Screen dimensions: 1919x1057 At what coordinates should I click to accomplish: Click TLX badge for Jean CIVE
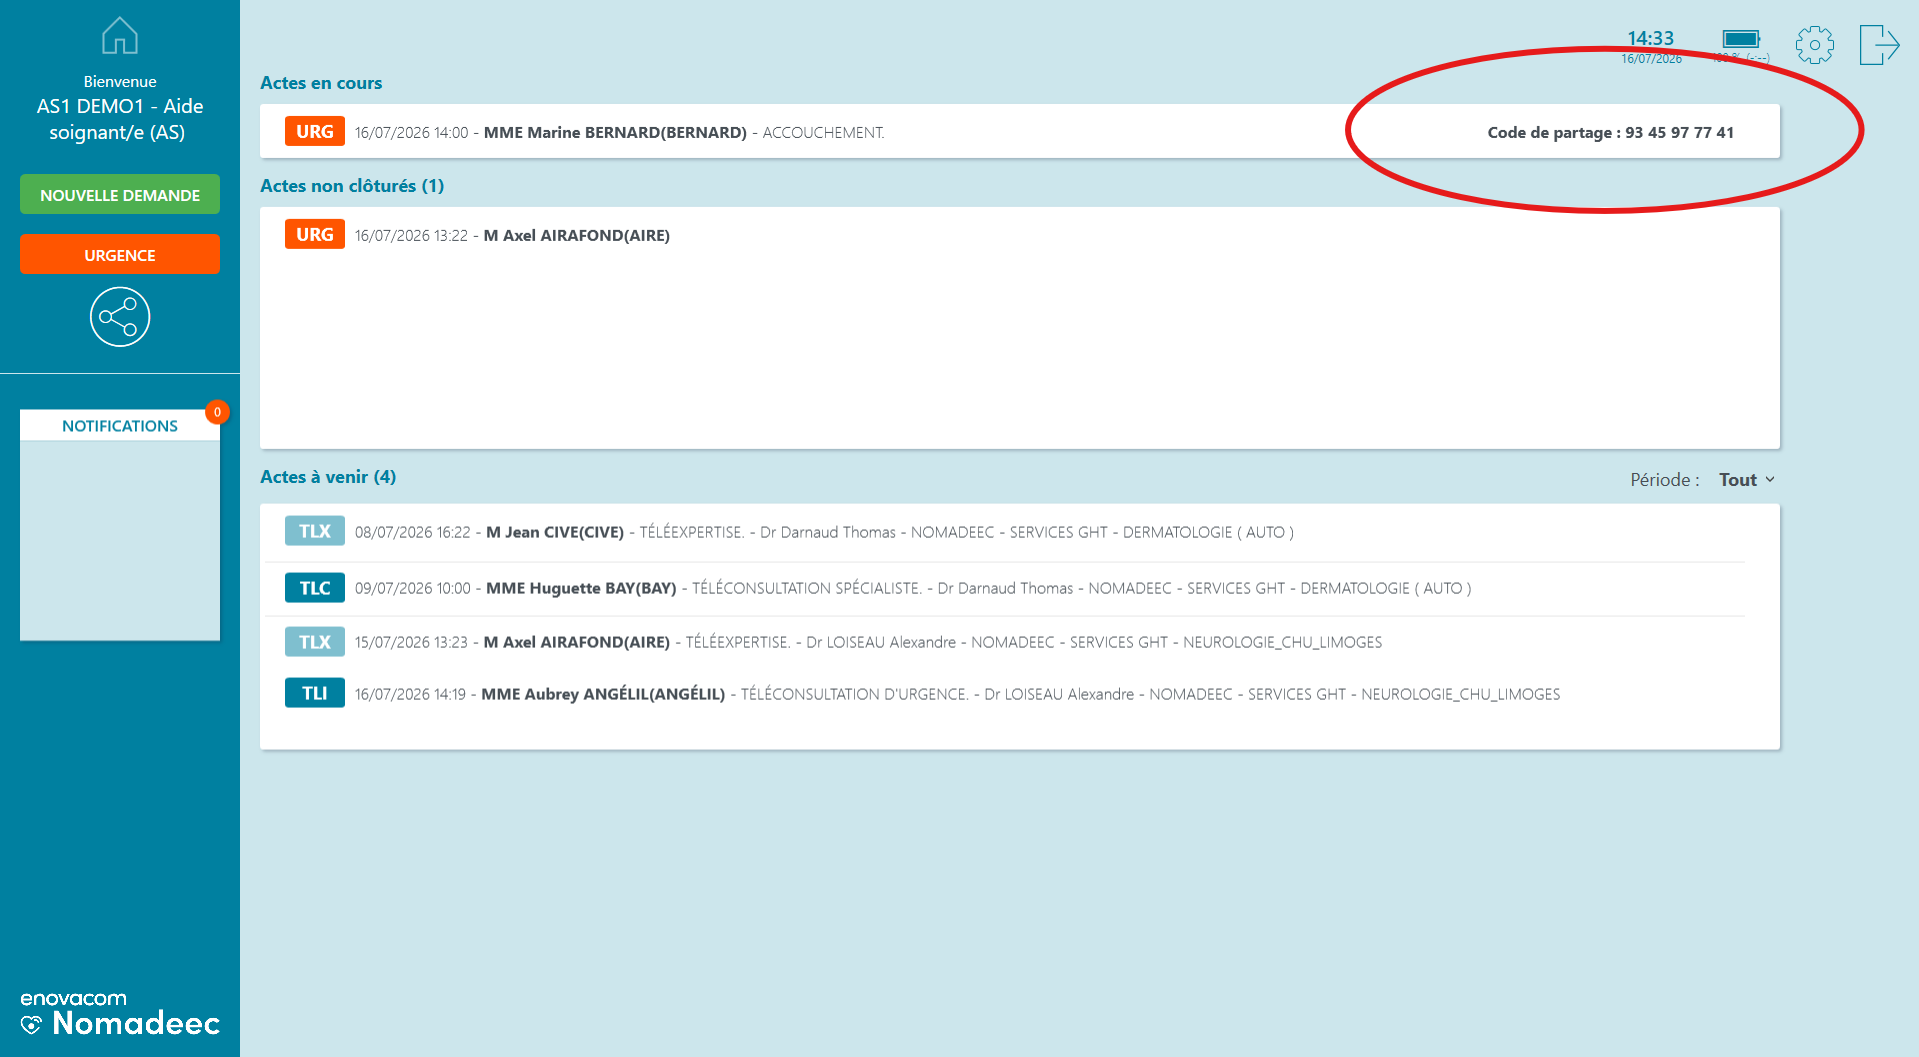pos(315,531)
